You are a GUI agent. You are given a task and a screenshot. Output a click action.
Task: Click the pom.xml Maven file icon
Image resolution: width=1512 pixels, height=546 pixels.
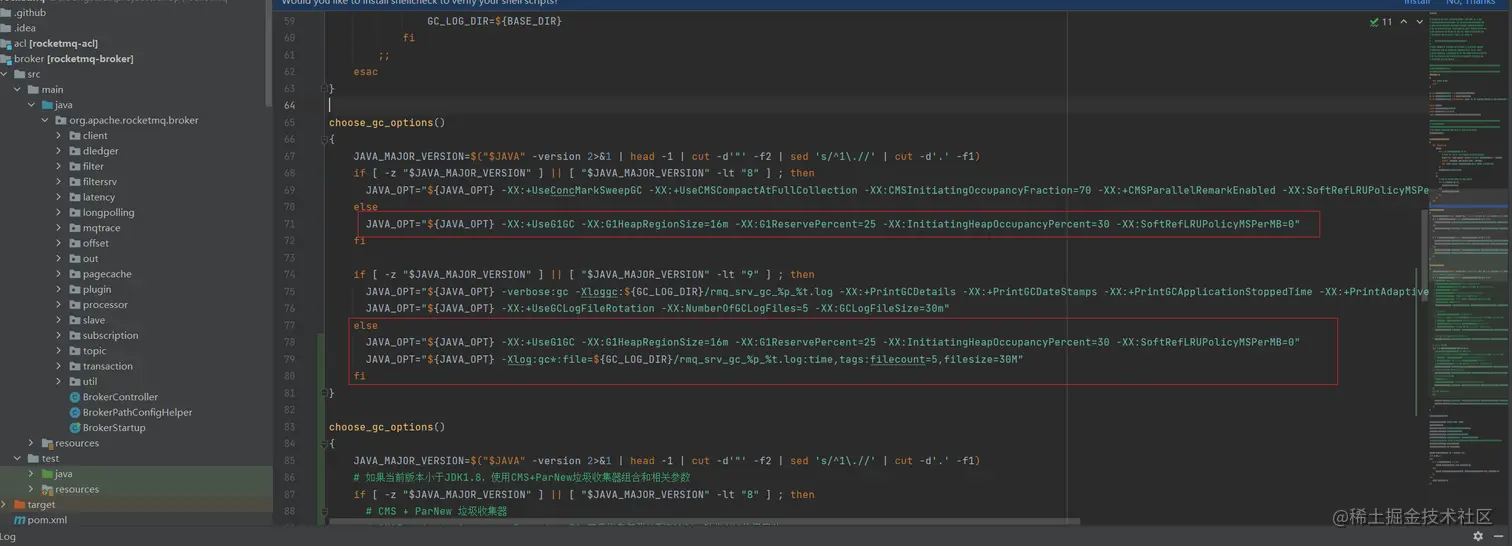pyautogui.click(x=19, y=520)
